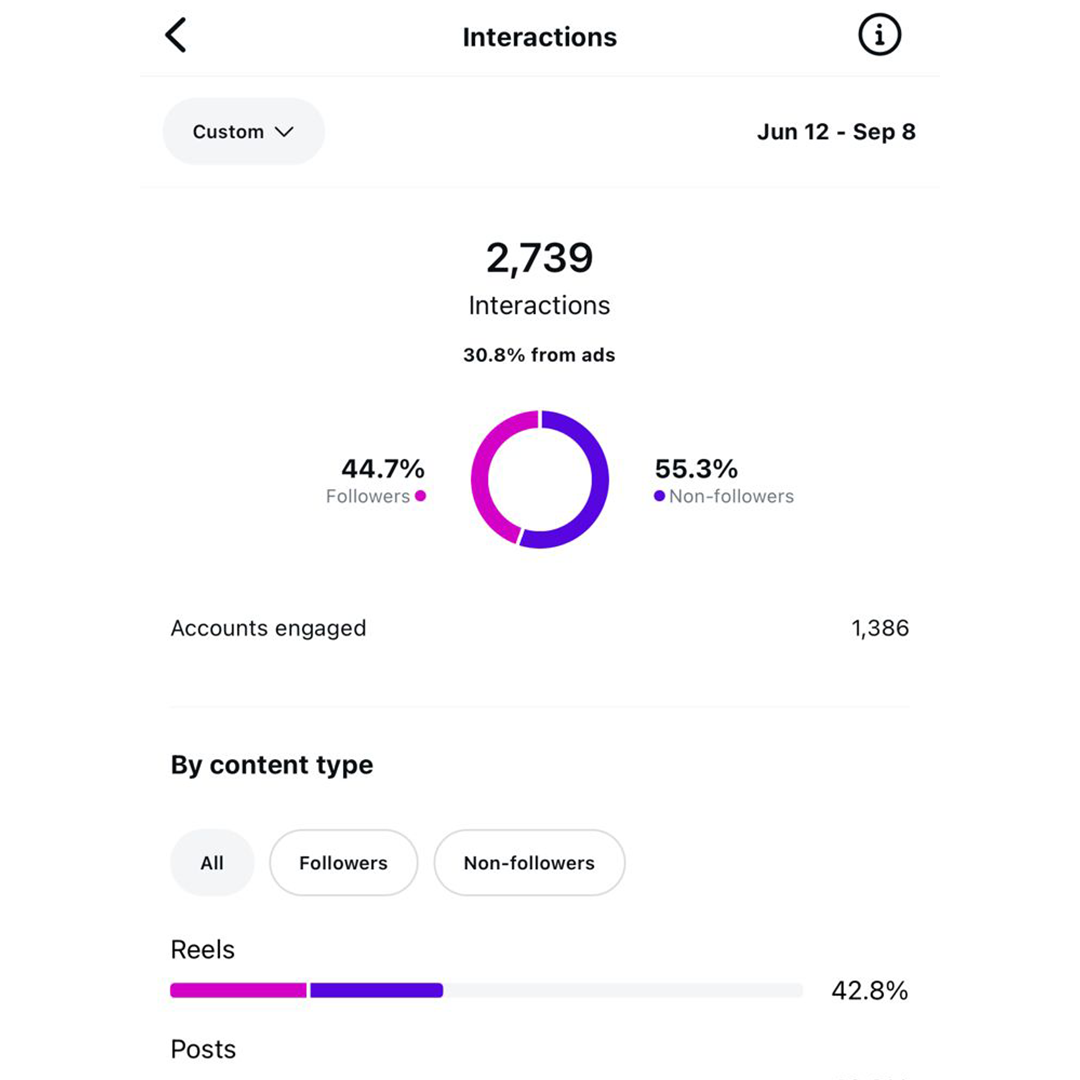The image size is (1080, 1080).
Task: Click the 30.8% from ads text
Action: 539,355
